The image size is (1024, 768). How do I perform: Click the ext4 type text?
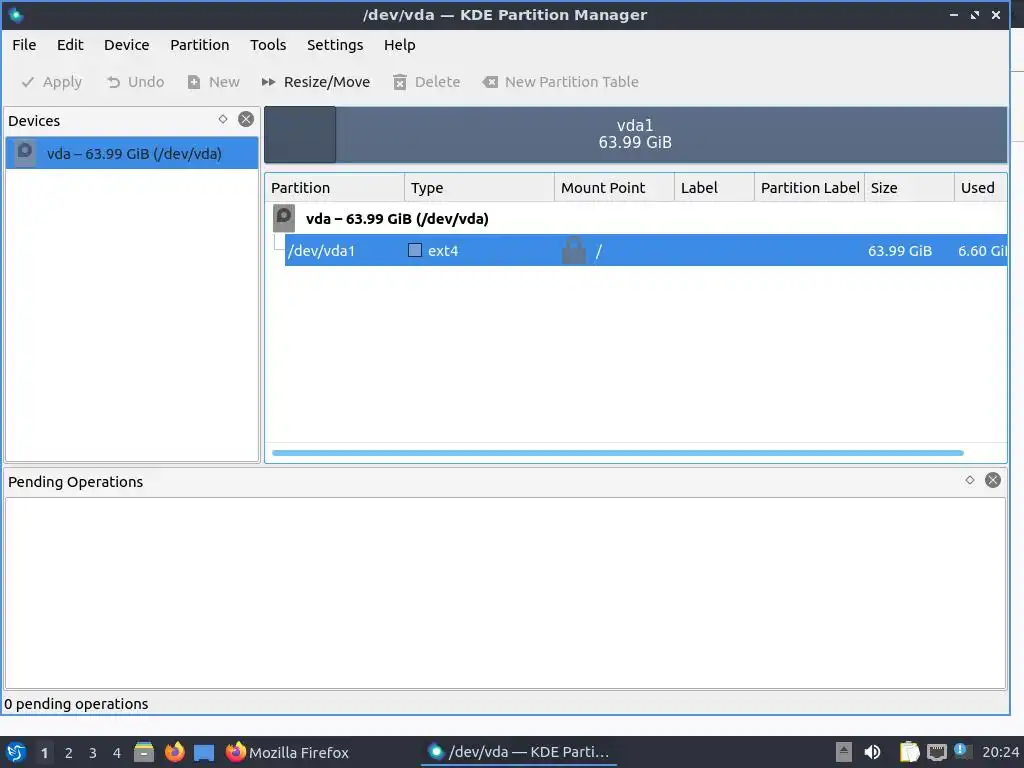pos(443,251)
